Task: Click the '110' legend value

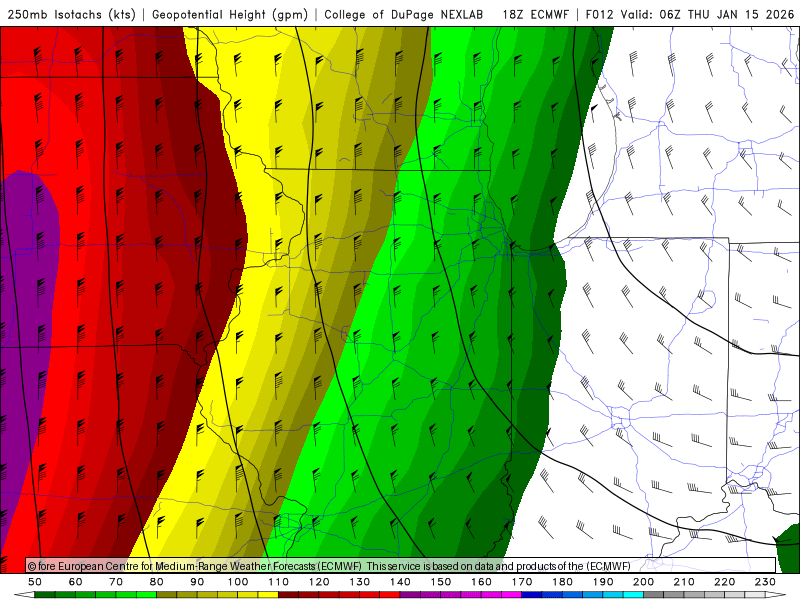Action: coord(279,582)
